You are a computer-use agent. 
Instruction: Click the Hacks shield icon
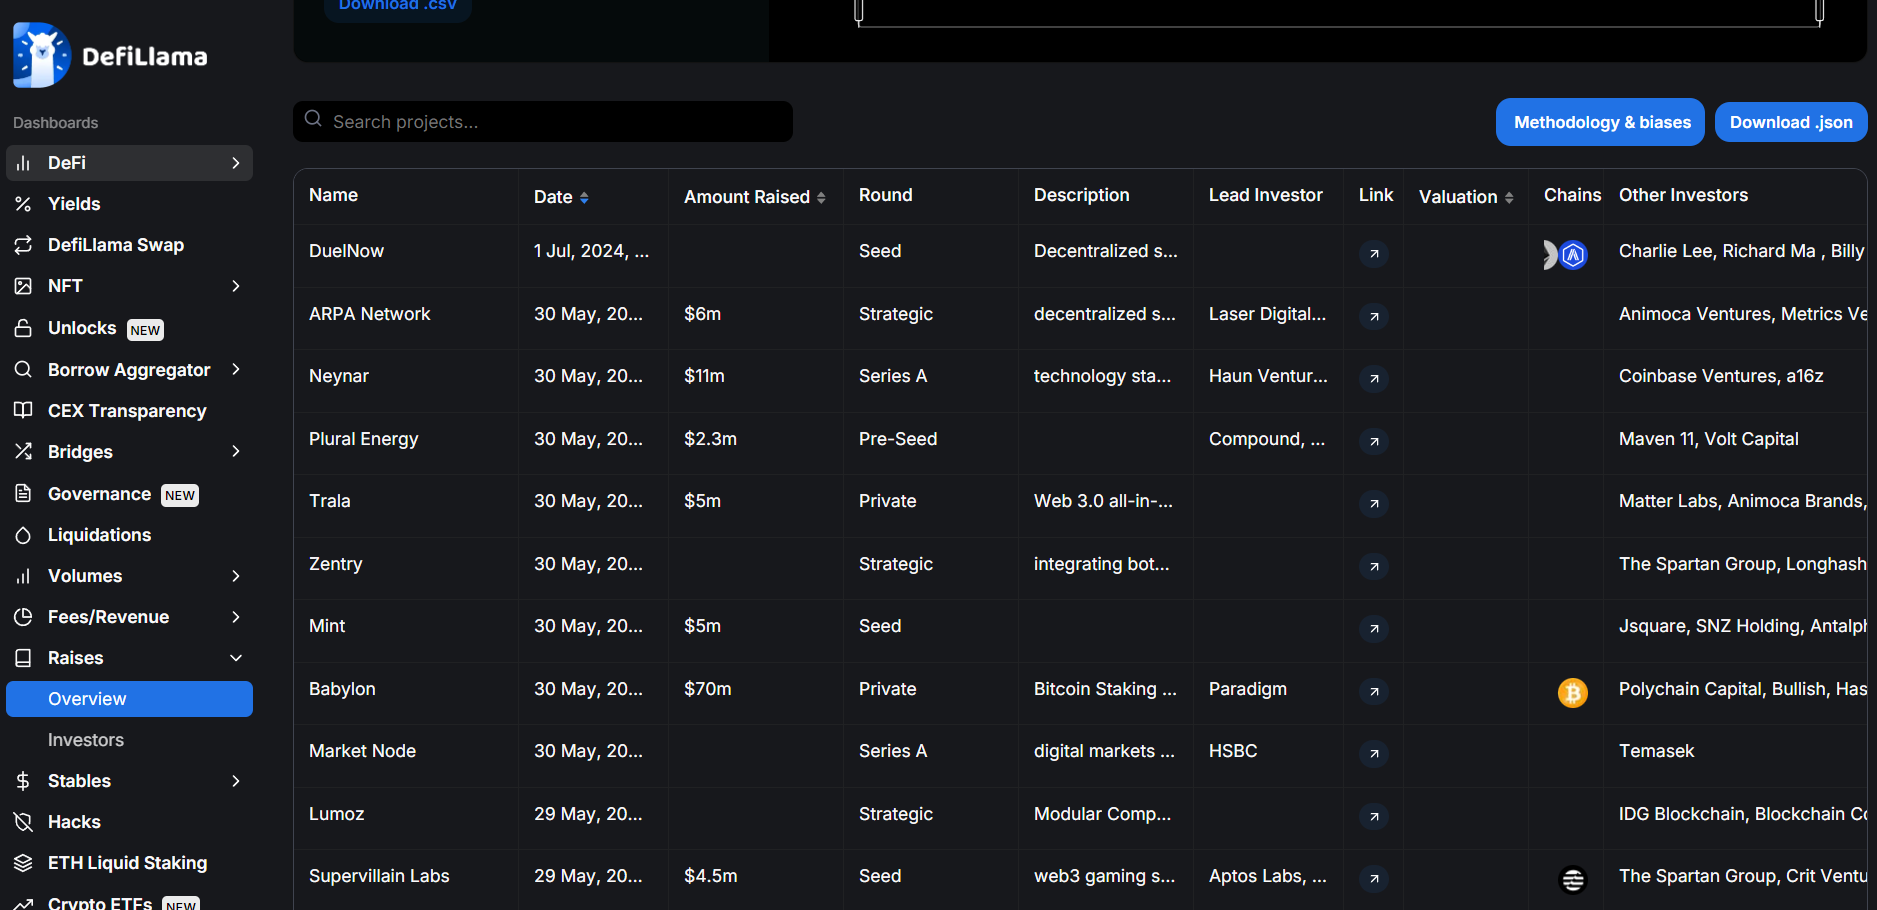[x=23, y=822]
